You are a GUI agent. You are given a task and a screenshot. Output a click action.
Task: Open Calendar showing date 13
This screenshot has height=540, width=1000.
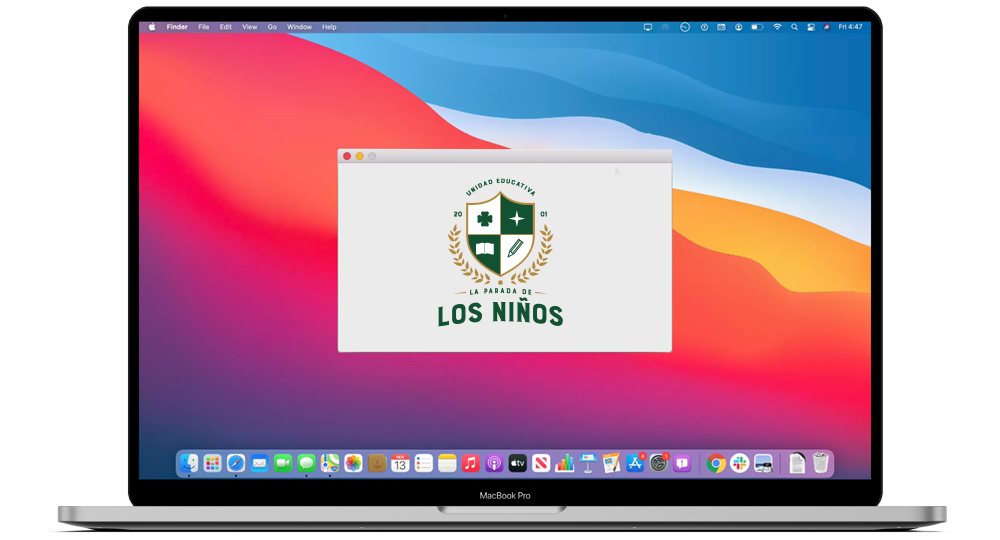tap(400, 463)
